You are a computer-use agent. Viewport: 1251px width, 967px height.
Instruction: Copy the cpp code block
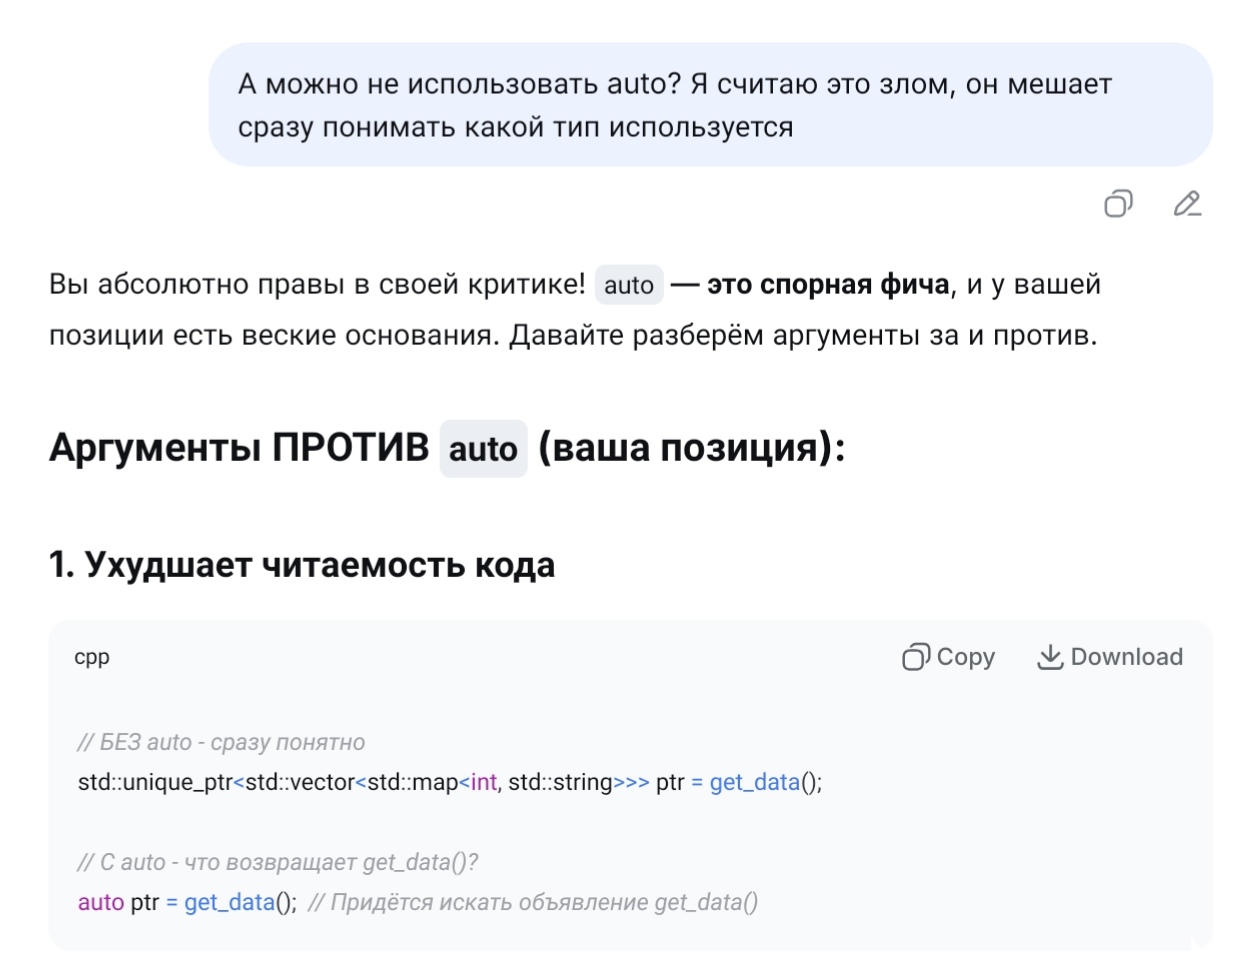pyautogui.click(x=948, y=657)
